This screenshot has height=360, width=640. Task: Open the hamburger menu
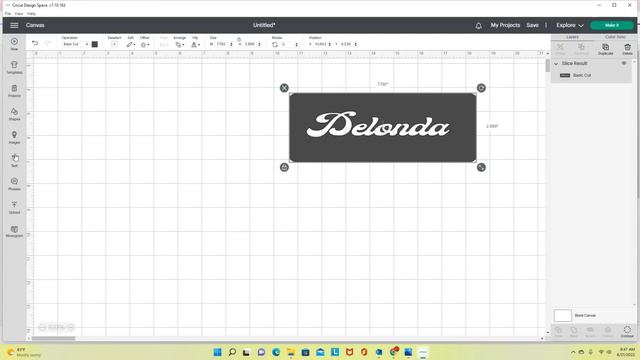(x=14, y=25)
